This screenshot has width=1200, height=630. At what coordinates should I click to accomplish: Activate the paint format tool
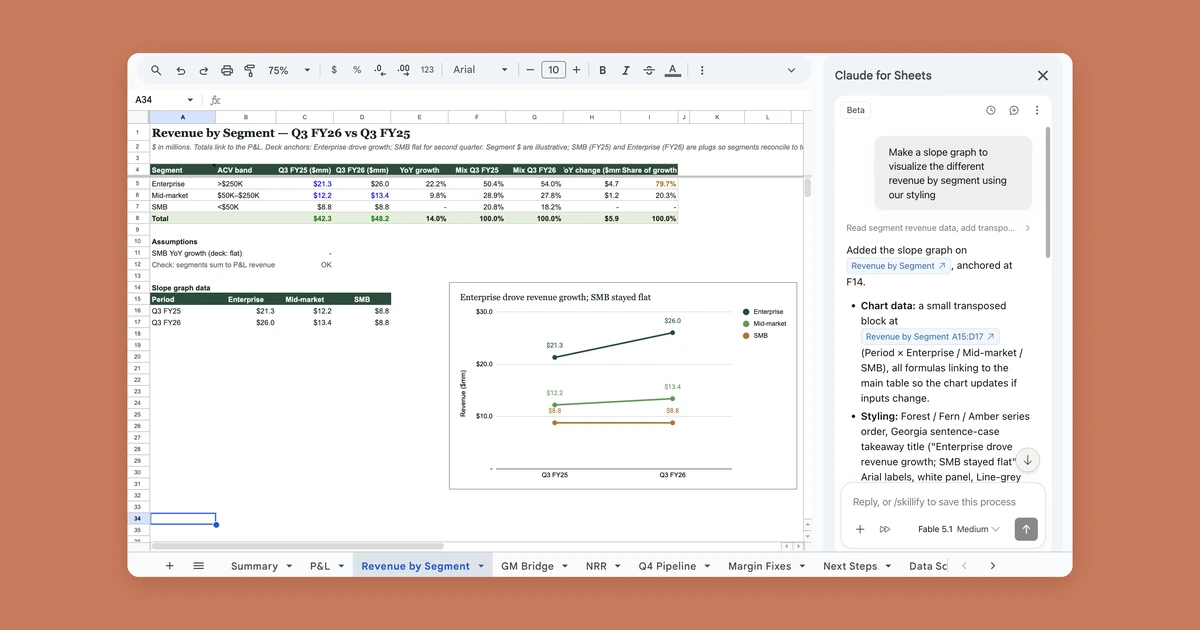[x=250, y=70]
